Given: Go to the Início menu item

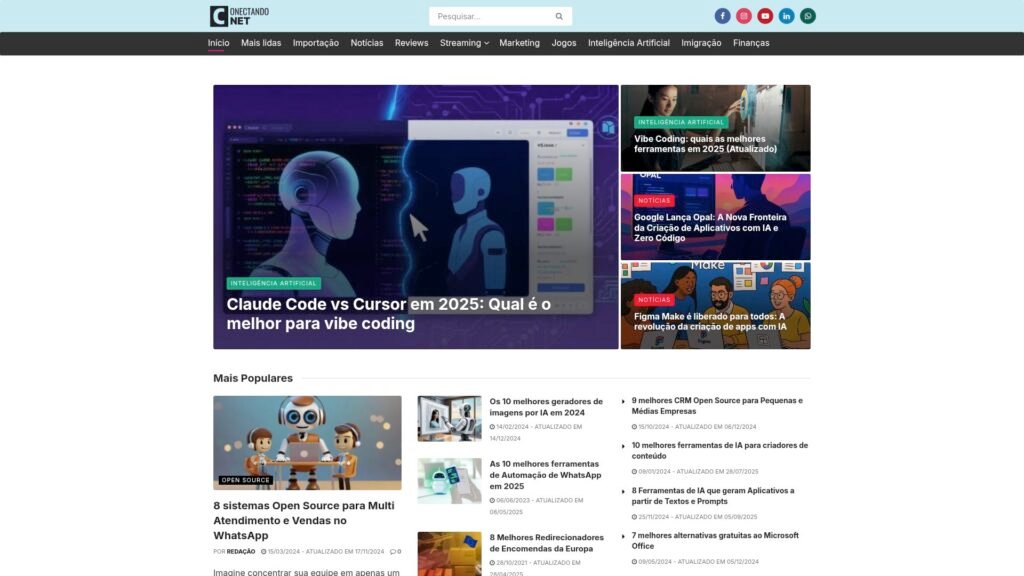Looking at the screenshot, I should pos(218,43).
